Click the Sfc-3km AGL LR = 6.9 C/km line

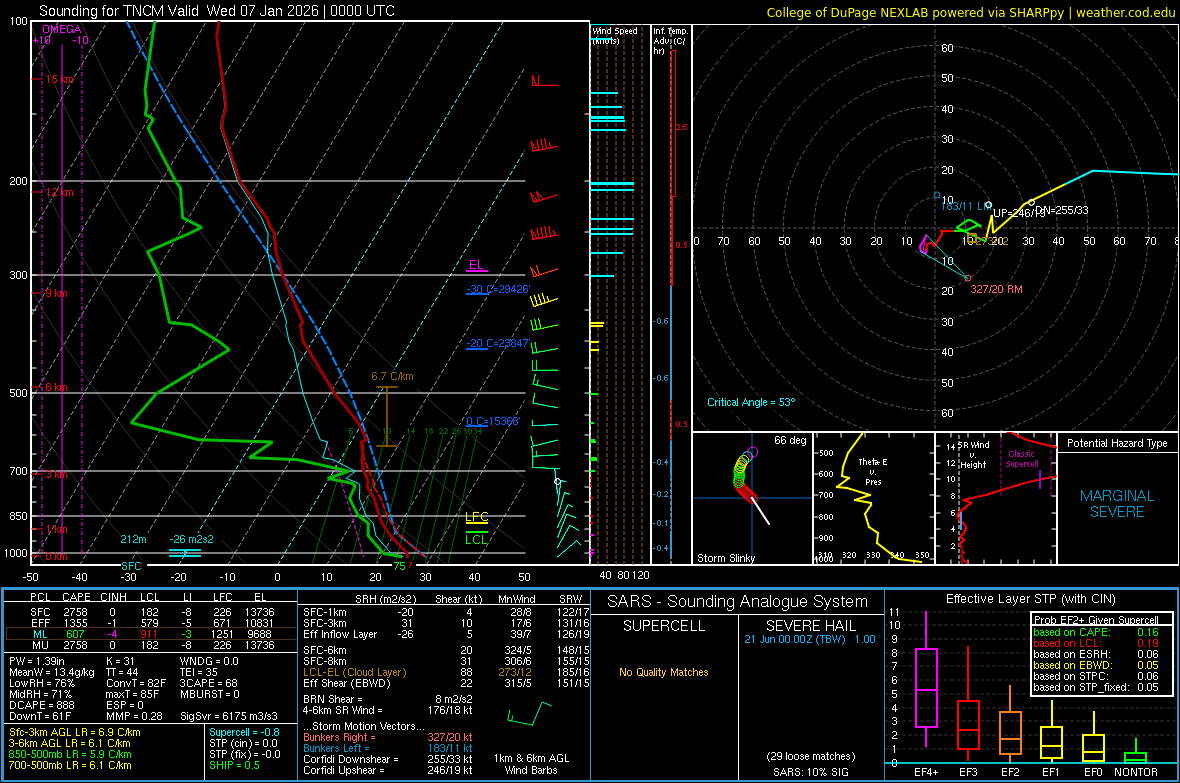click(75, 732)
